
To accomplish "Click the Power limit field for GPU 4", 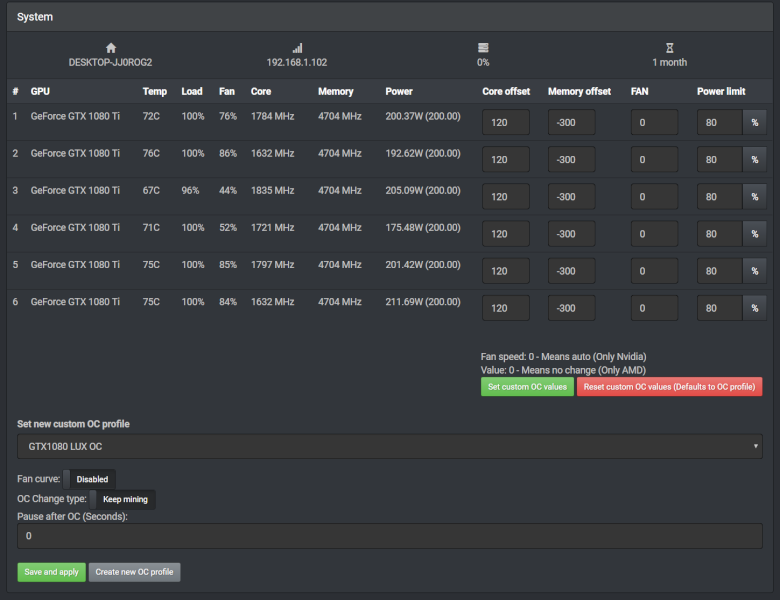I will (720, 234).
